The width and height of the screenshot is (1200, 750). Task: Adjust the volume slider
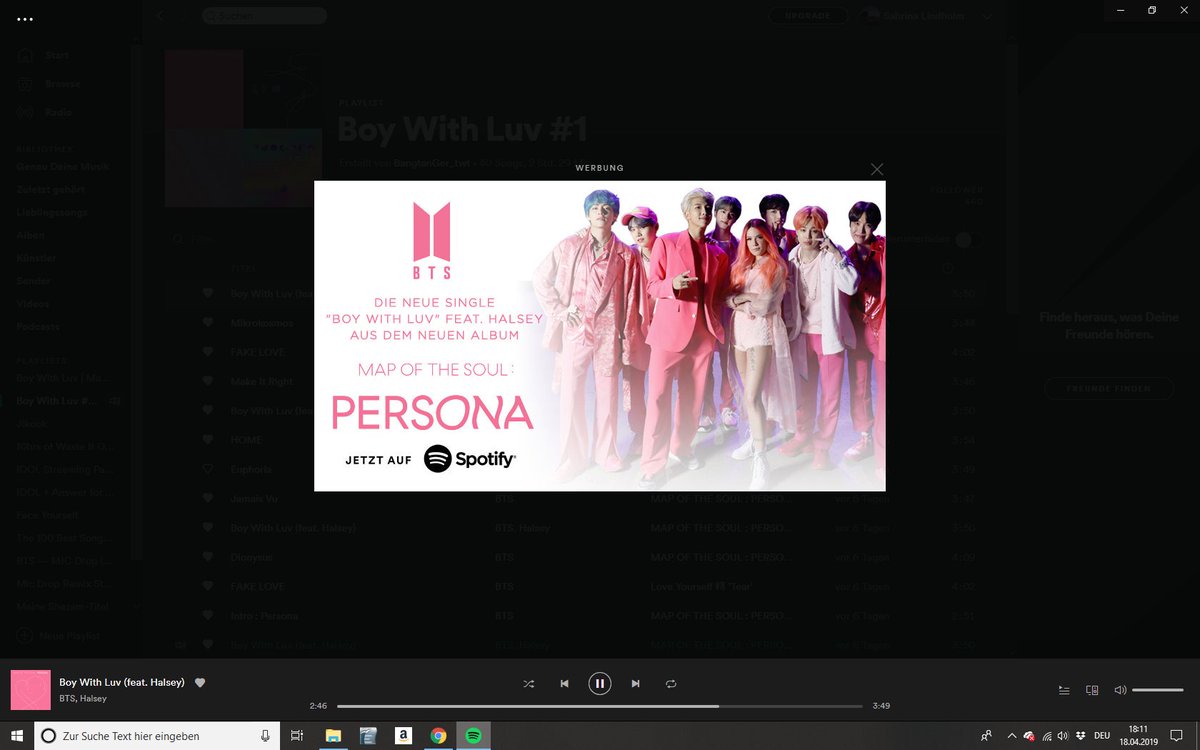[1158, 690]
